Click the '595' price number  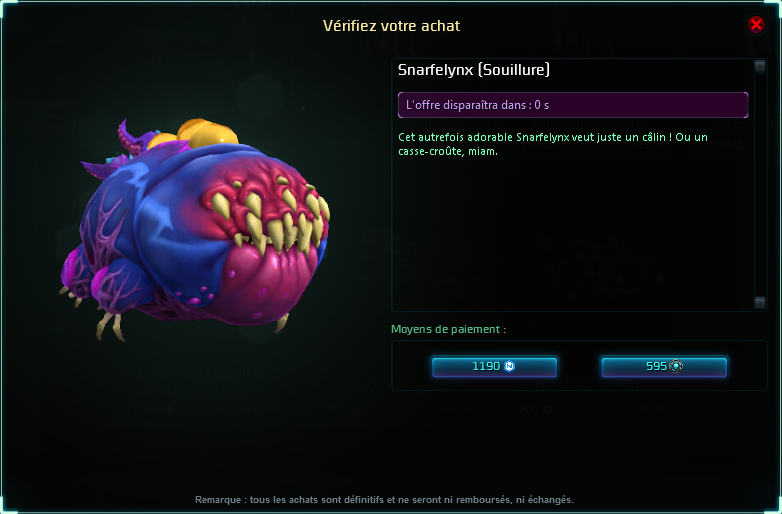pos(656,366)
